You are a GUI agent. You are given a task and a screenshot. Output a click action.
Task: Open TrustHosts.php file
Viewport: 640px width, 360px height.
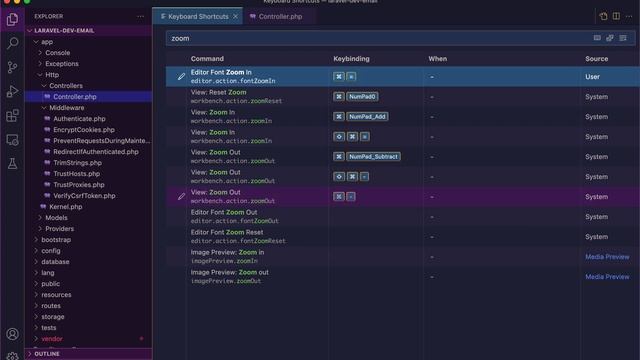[x=76, y=174]
